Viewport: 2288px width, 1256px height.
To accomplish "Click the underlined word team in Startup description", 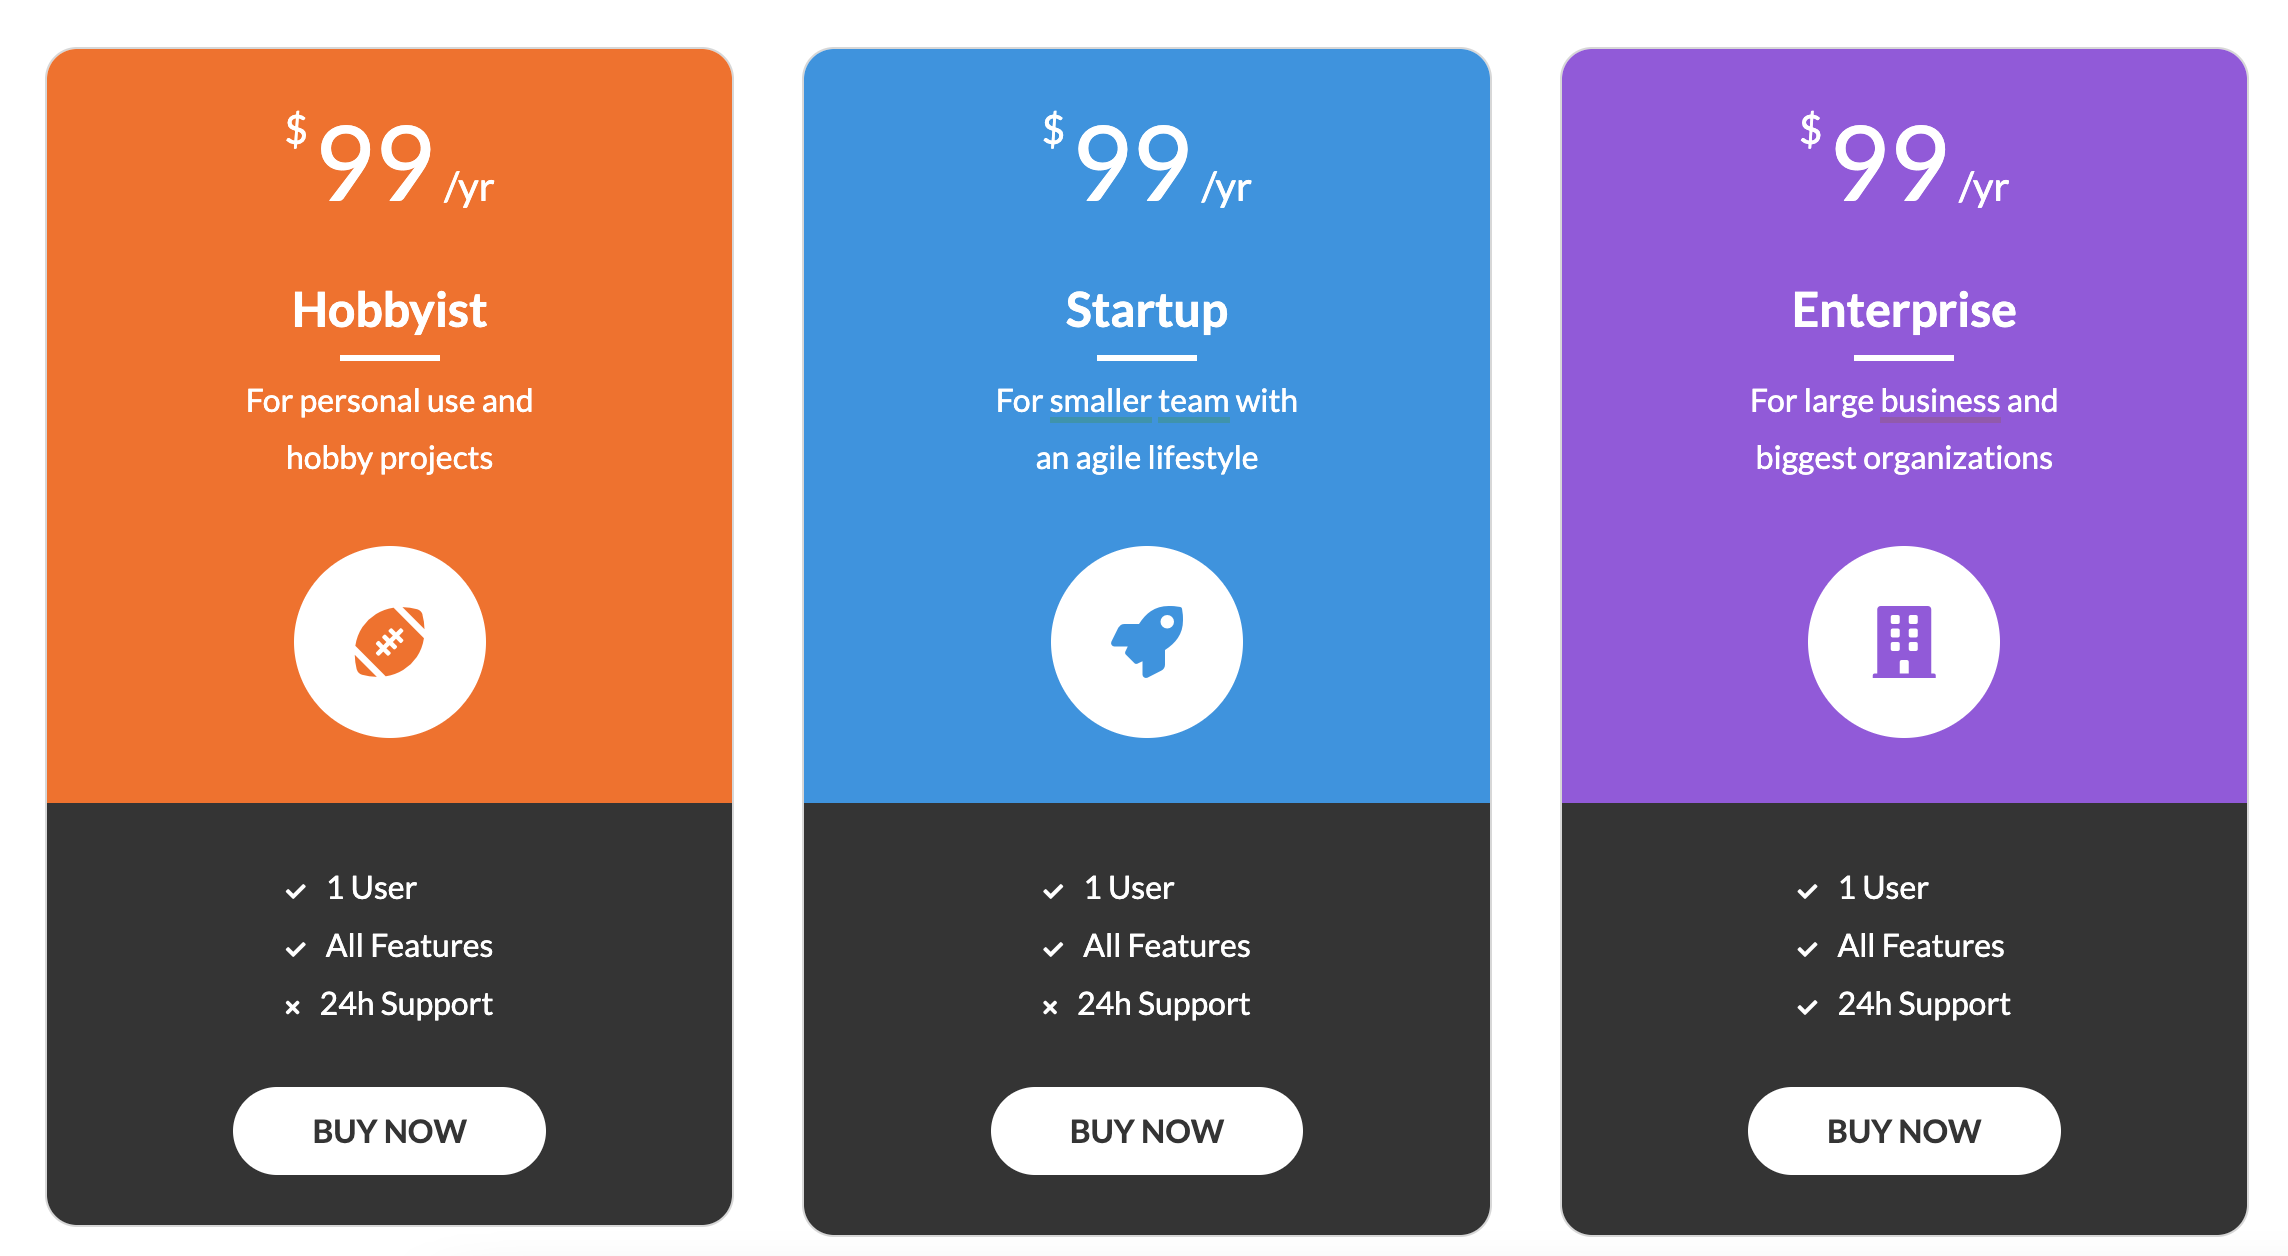I will tap(1193, 402).
